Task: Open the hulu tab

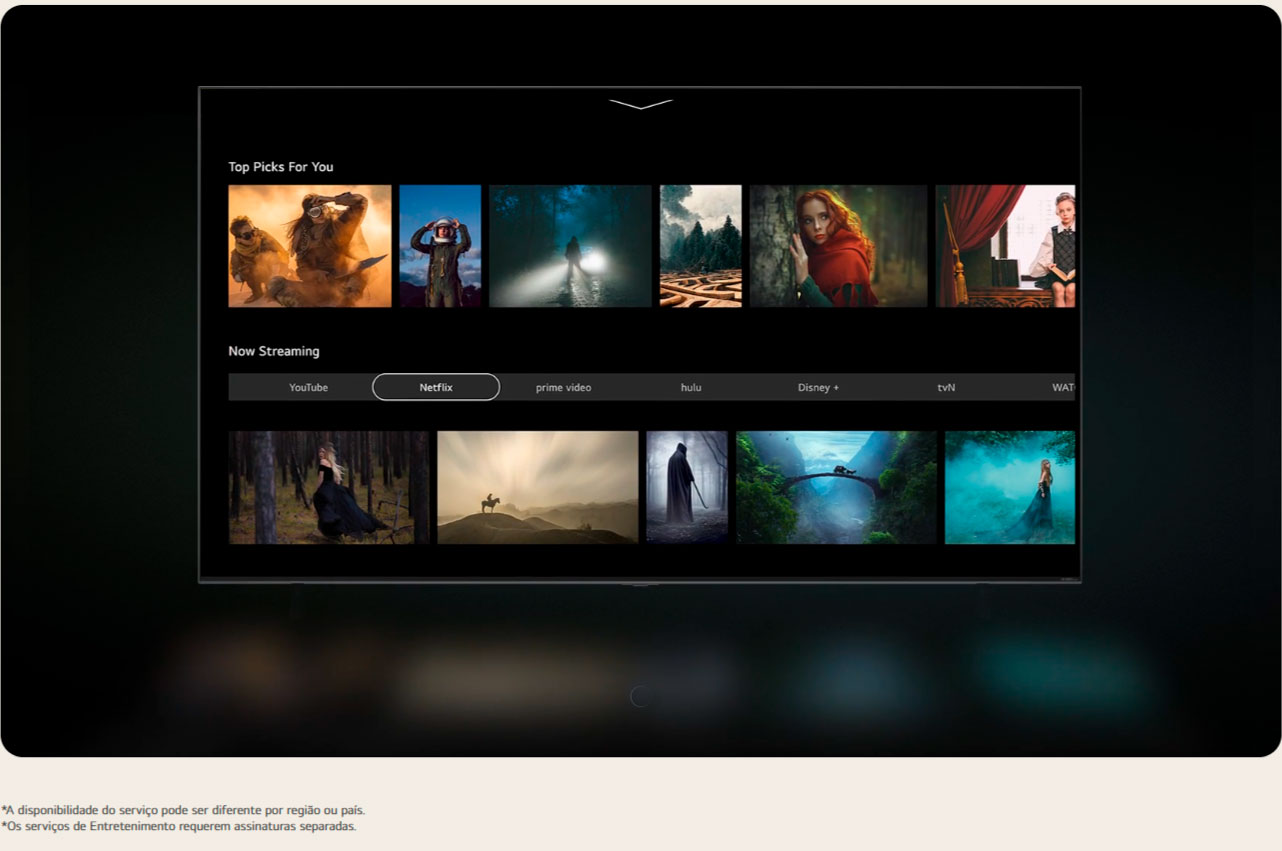Action: pos(691,387)
